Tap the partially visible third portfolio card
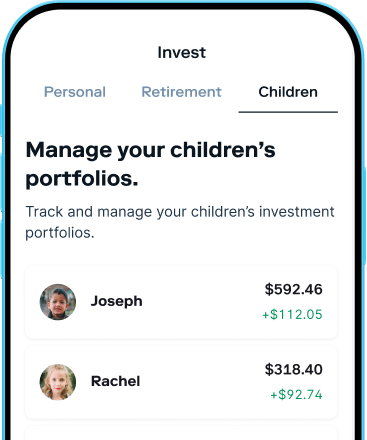 (181, 433)
